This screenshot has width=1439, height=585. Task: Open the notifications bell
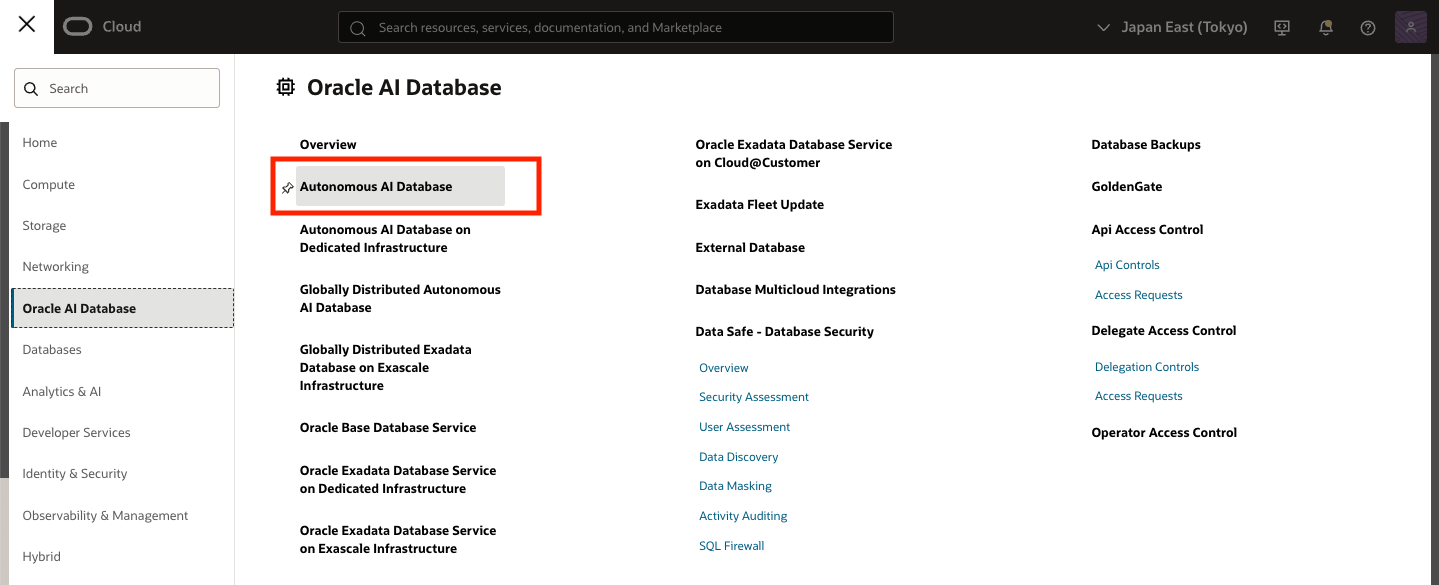[1325, 27]
